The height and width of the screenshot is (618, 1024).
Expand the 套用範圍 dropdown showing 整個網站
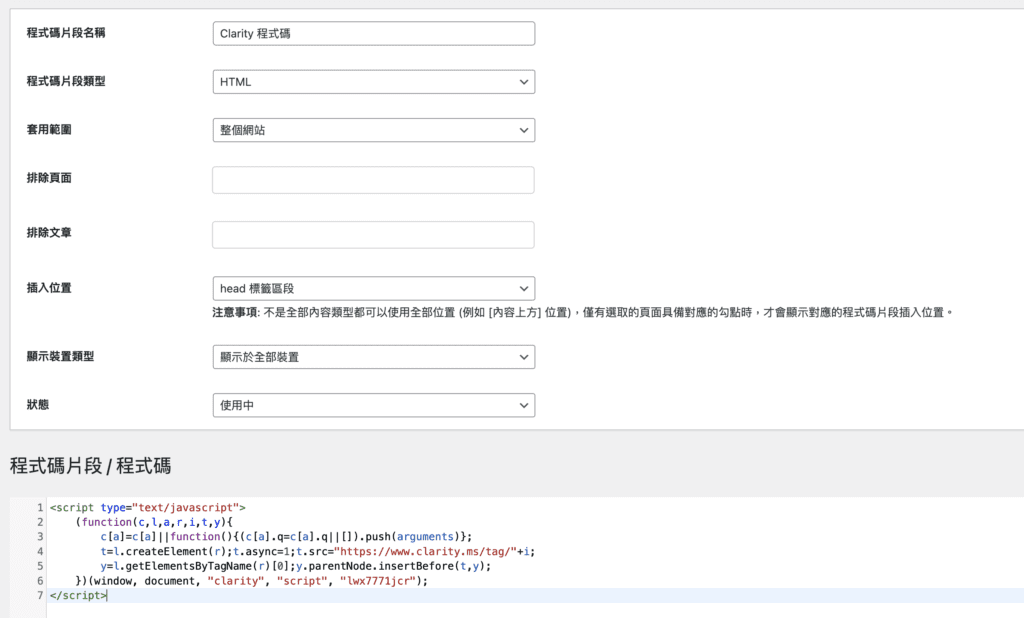373,130
